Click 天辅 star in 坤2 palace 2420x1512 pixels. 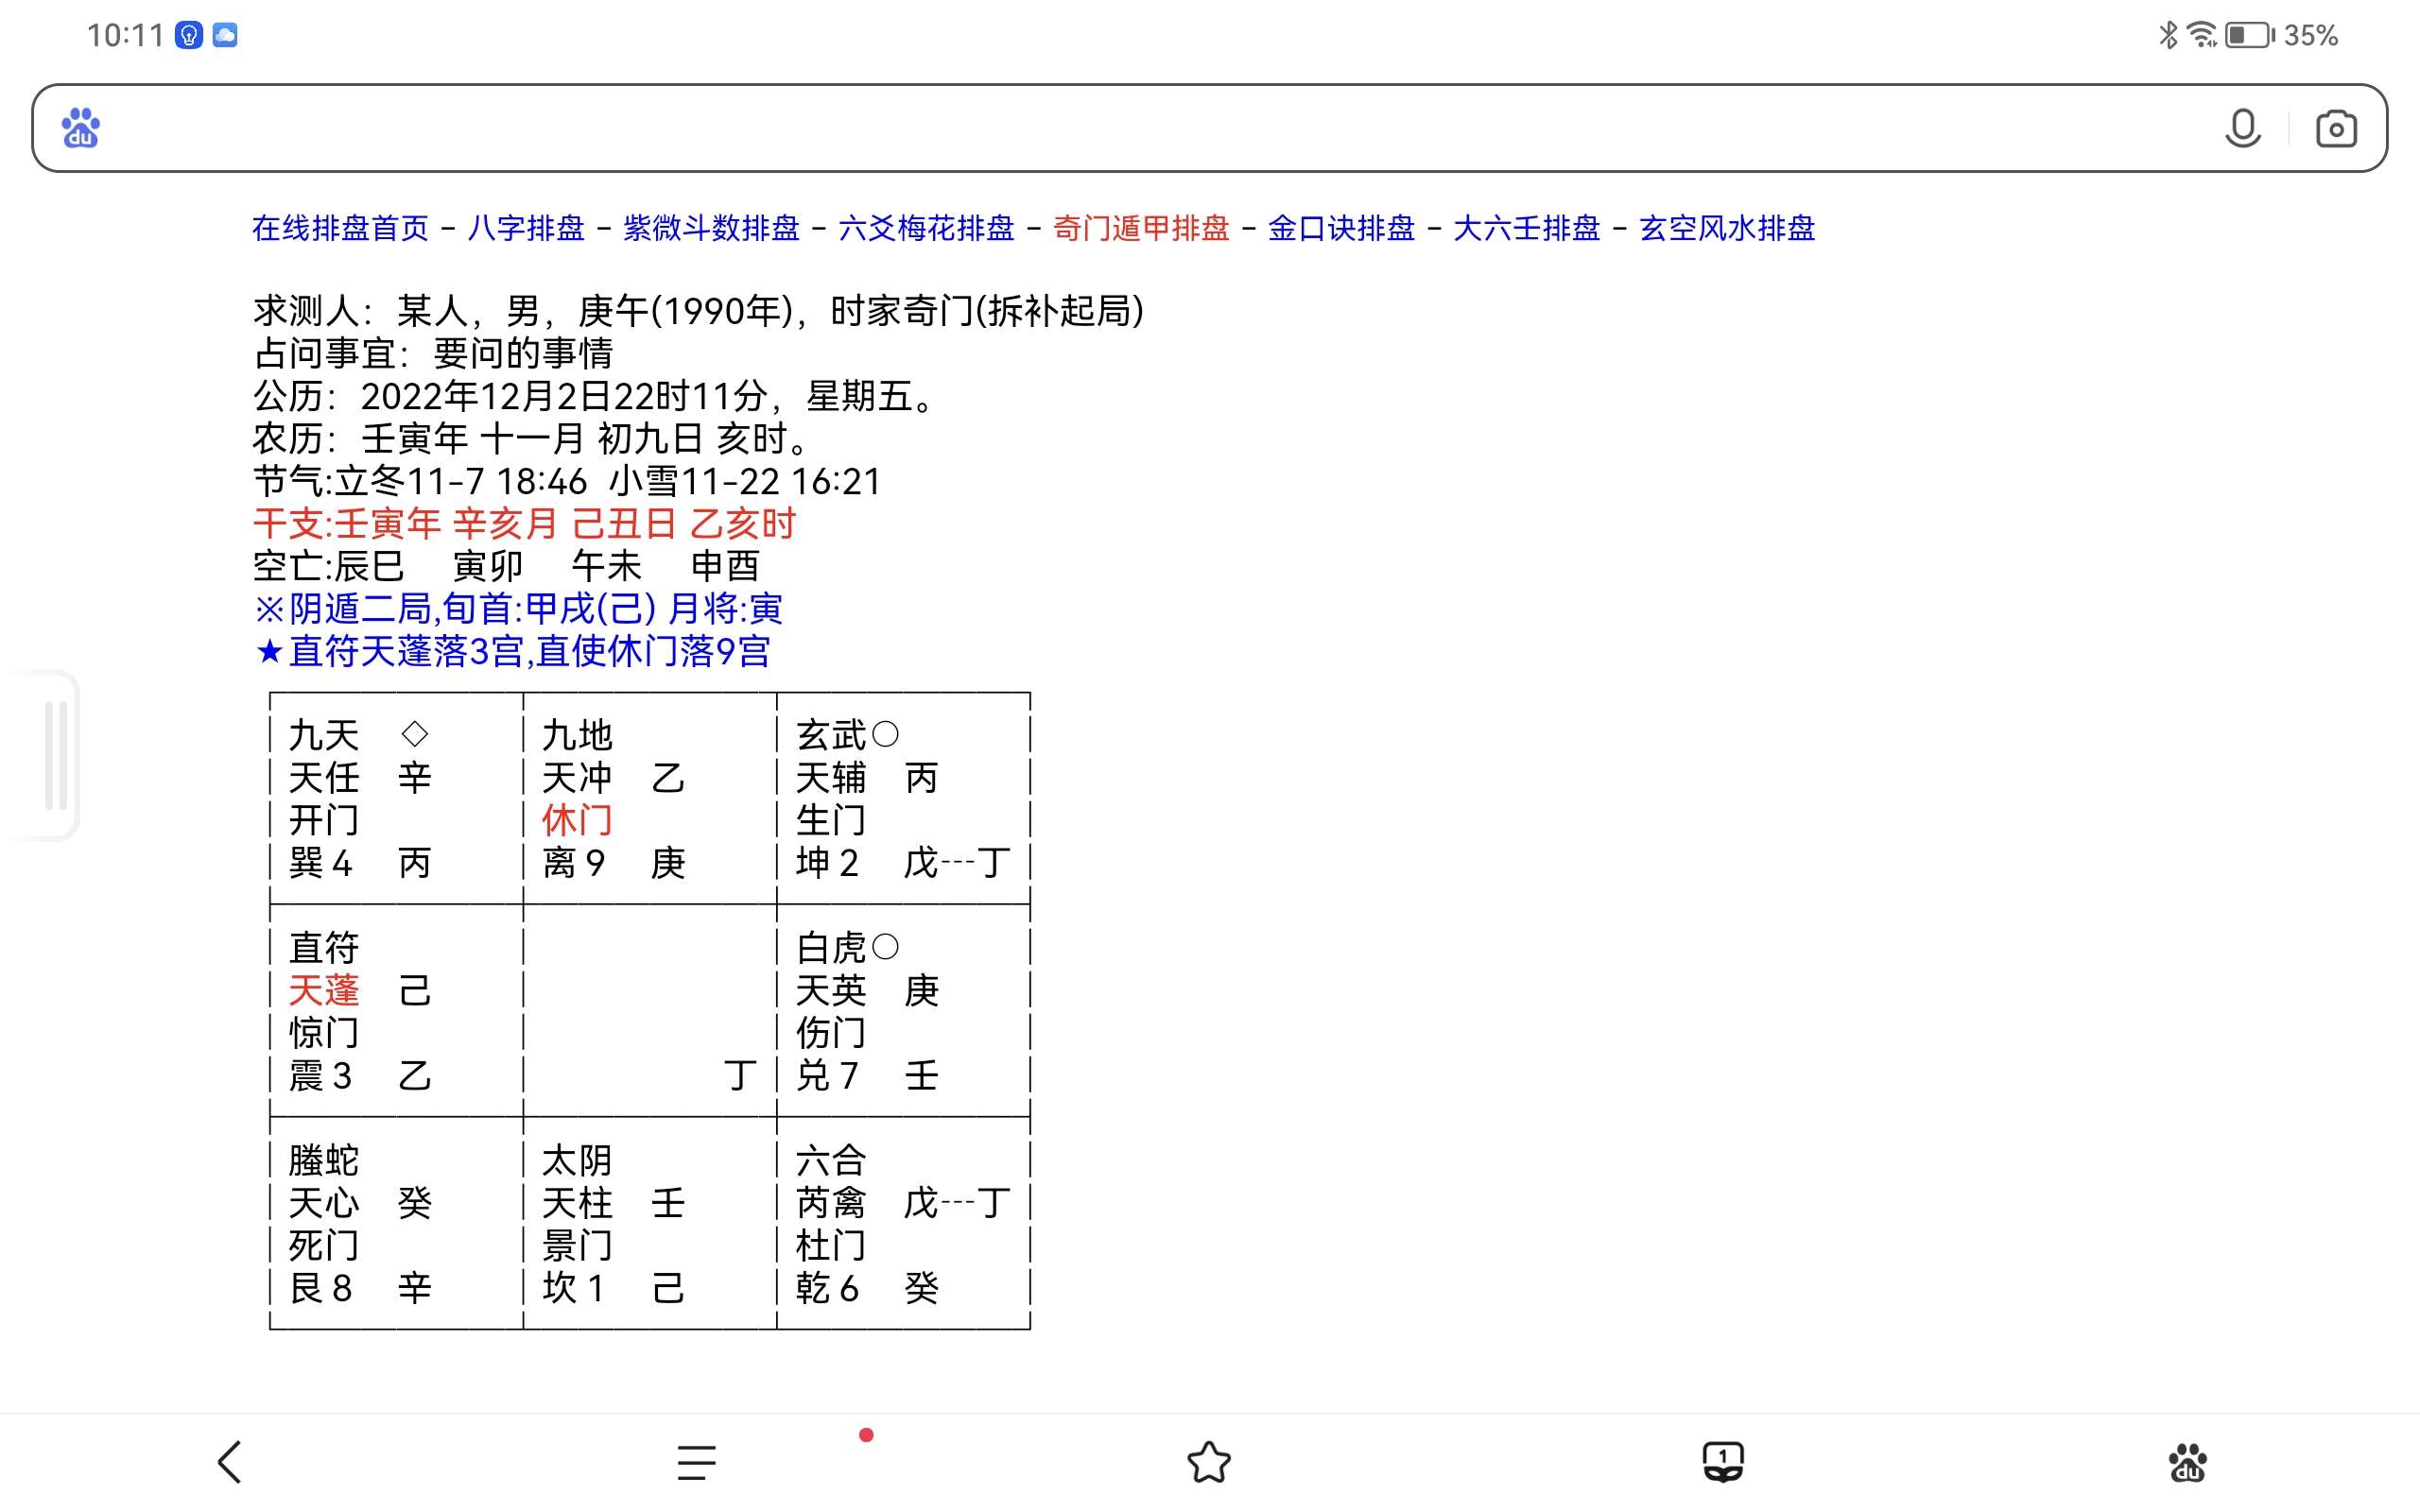pyautogui.click(x=830, y=778)
